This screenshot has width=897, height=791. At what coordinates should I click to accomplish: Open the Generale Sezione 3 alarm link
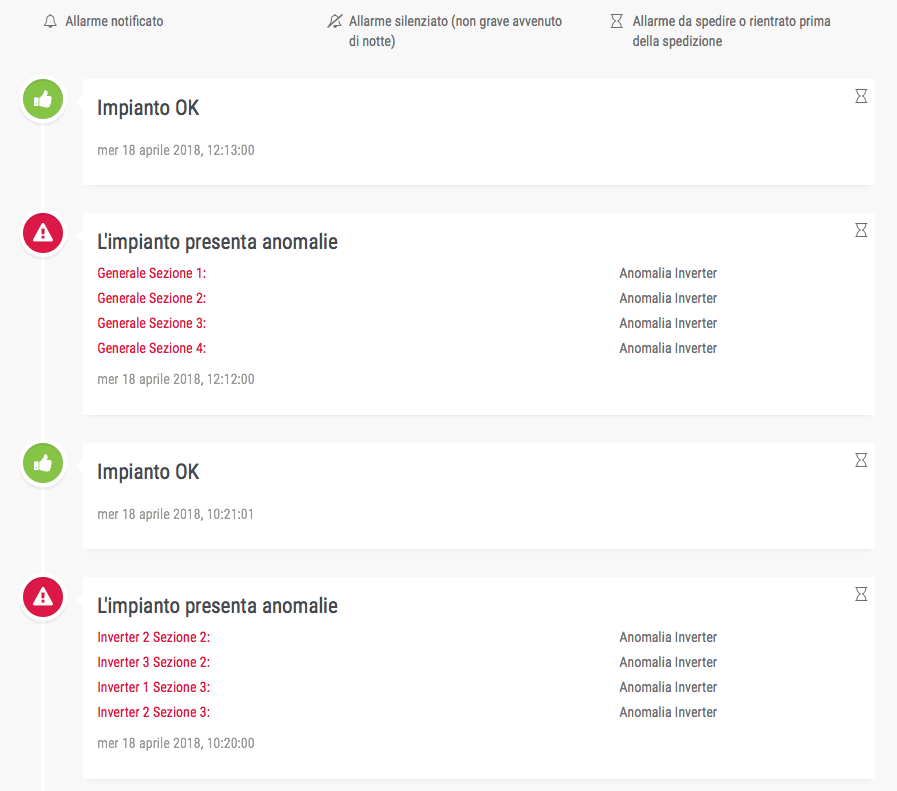click(151, 323)
